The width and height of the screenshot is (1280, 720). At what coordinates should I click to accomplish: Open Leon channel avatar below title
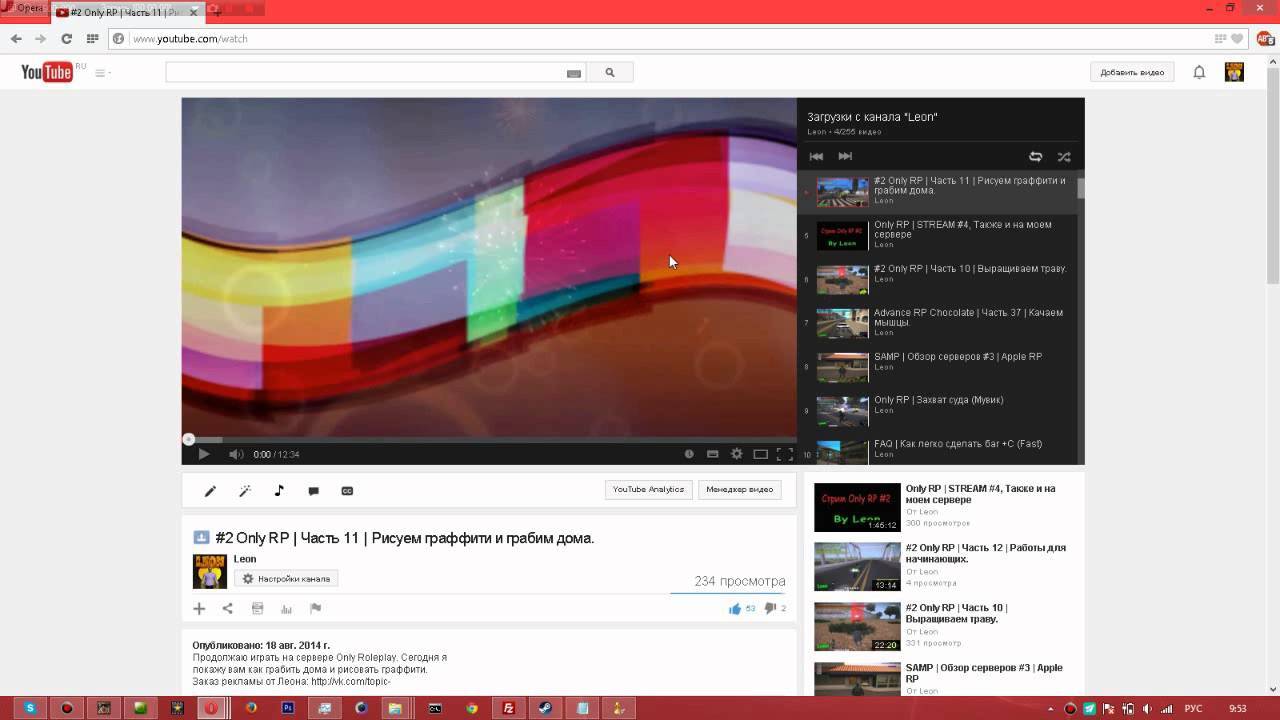pyautogui.click(x=210, y=571)
